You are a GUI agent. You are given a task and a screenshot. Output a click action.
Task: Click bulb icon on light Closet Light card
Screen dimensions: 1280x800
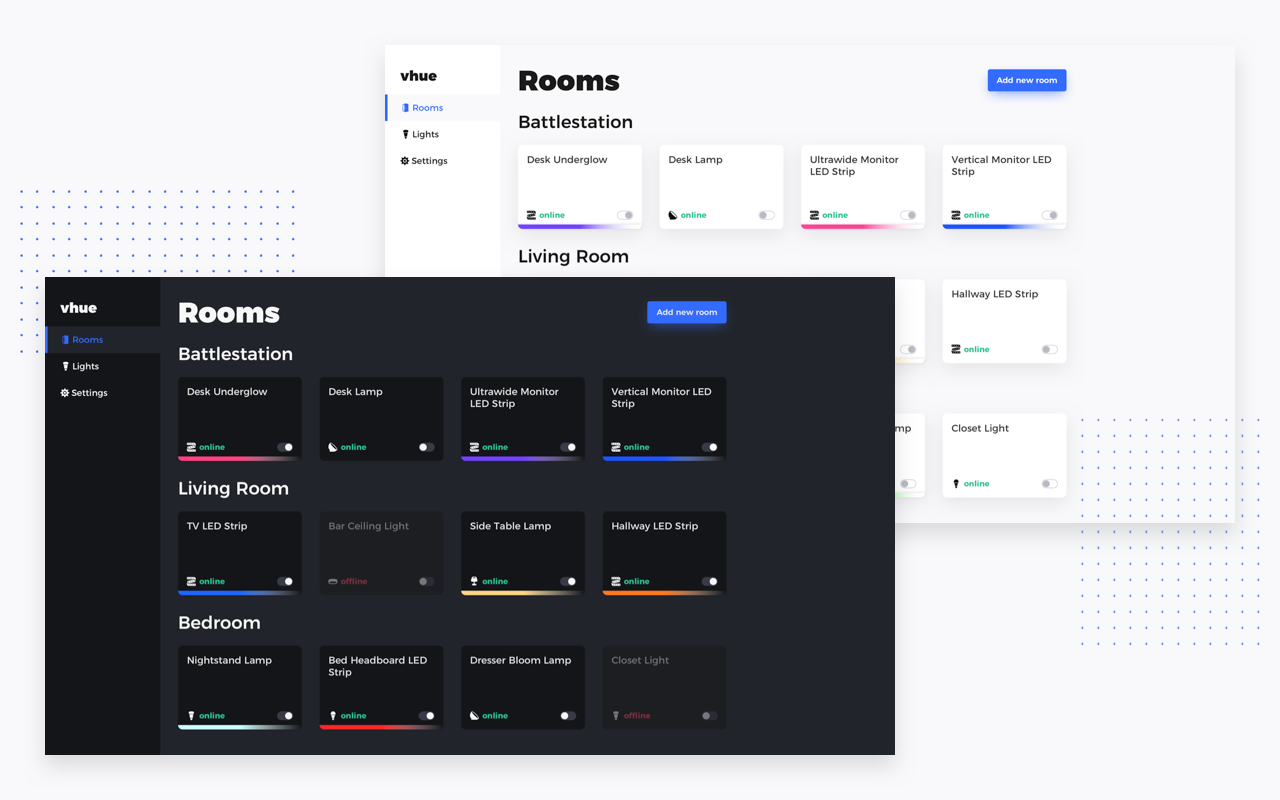(956, 484)
